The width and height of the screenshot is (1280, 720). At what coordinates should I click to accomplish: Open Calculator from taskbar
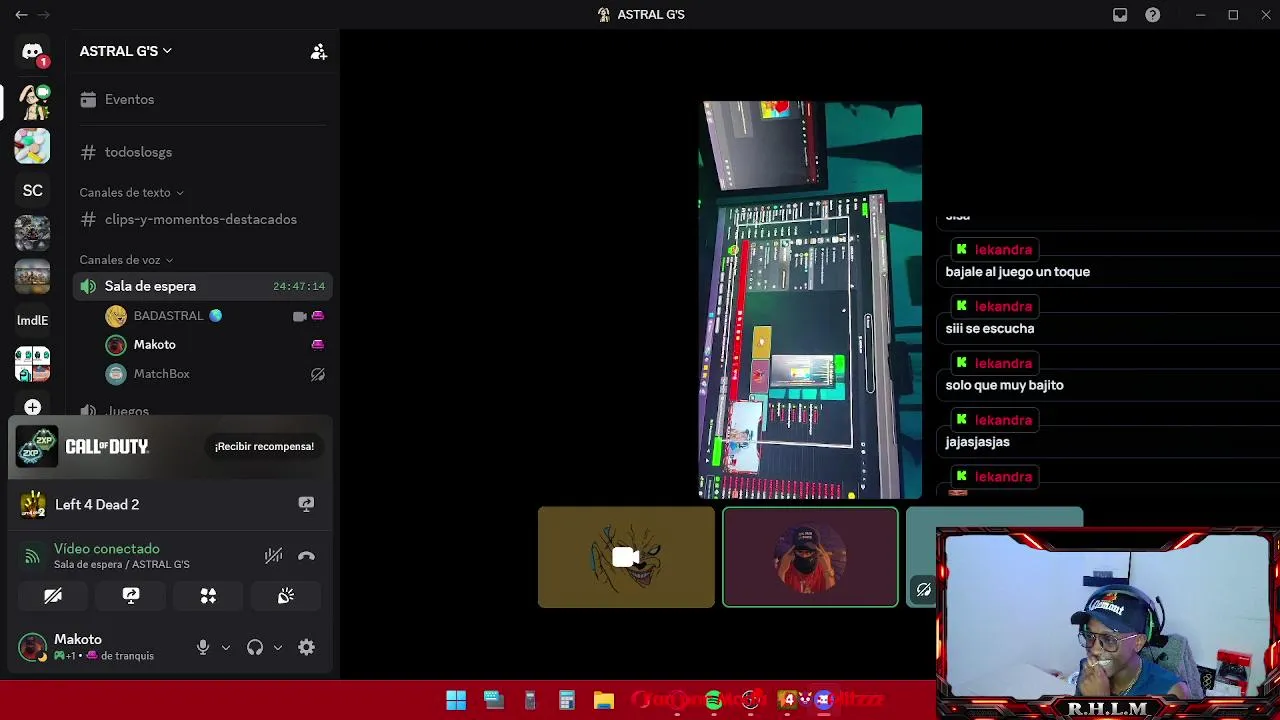(x=566, y=700)
